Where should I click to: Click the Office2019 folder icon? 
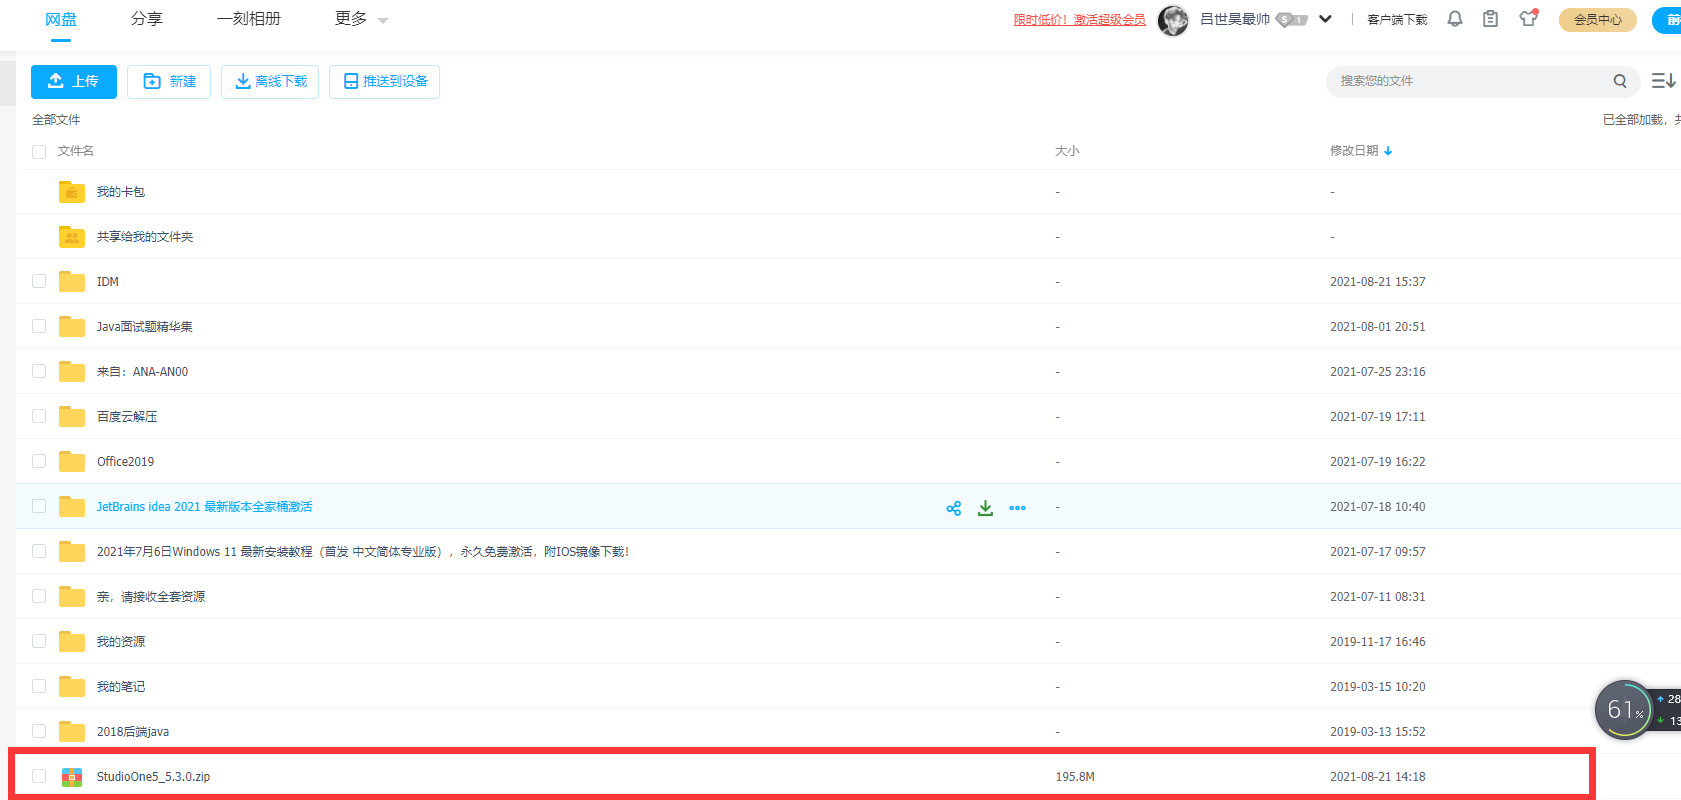[x=72, y=461]
